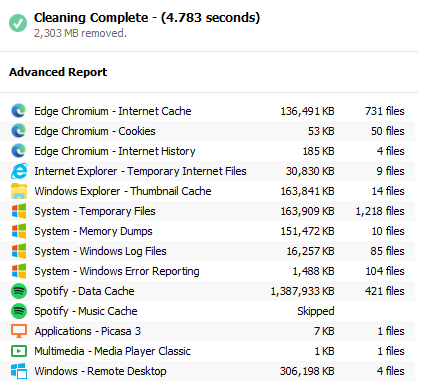Click the 1,387,933 KB size value
Screen dimensions: 423x390
pos(302,291)
